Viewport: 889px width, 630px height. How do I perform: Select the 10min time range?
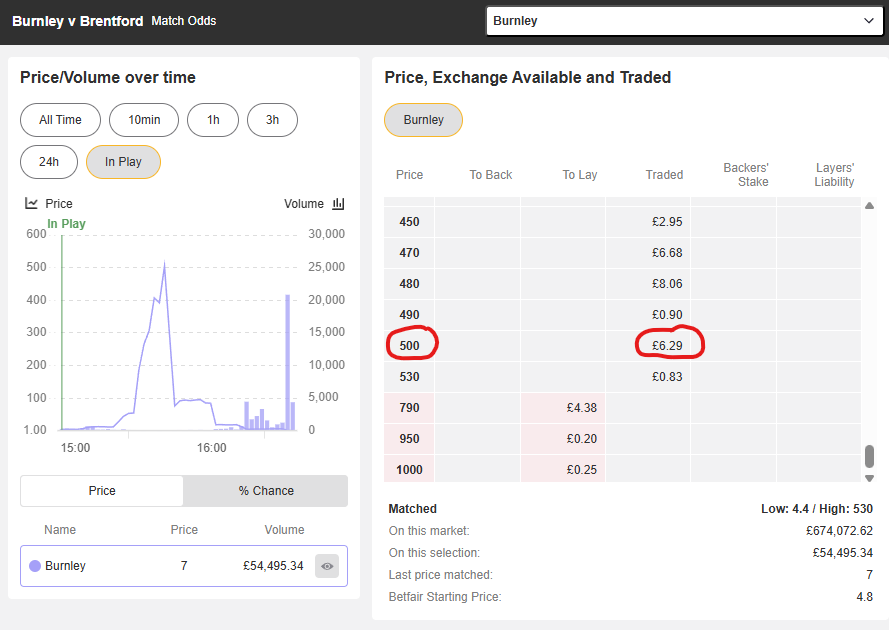pyautogui.click(x=144, y=120)
